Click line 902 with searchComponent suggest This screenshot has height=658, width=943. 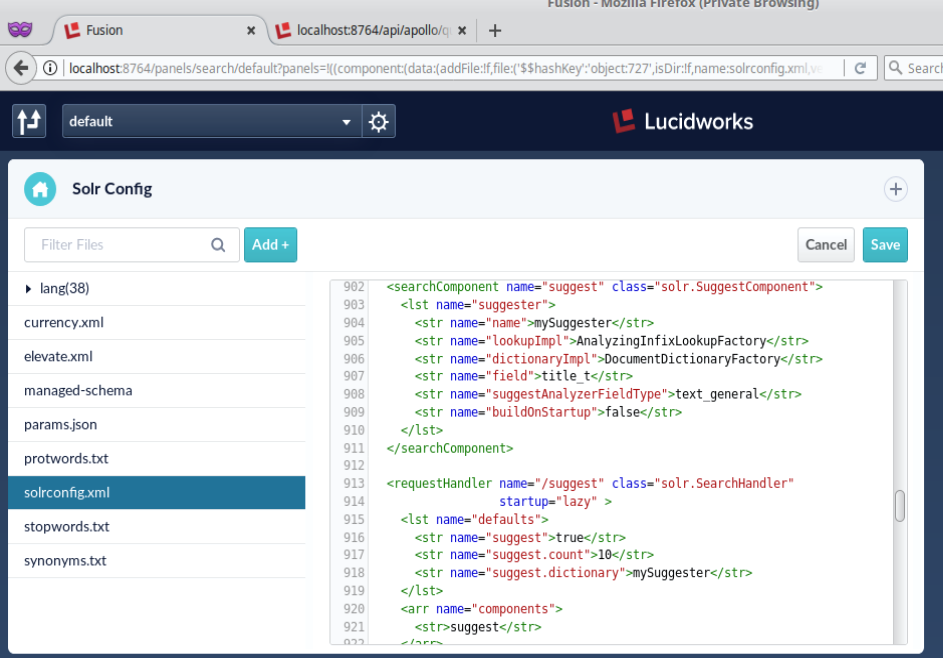pyautogui.click(x=604, y=287)
